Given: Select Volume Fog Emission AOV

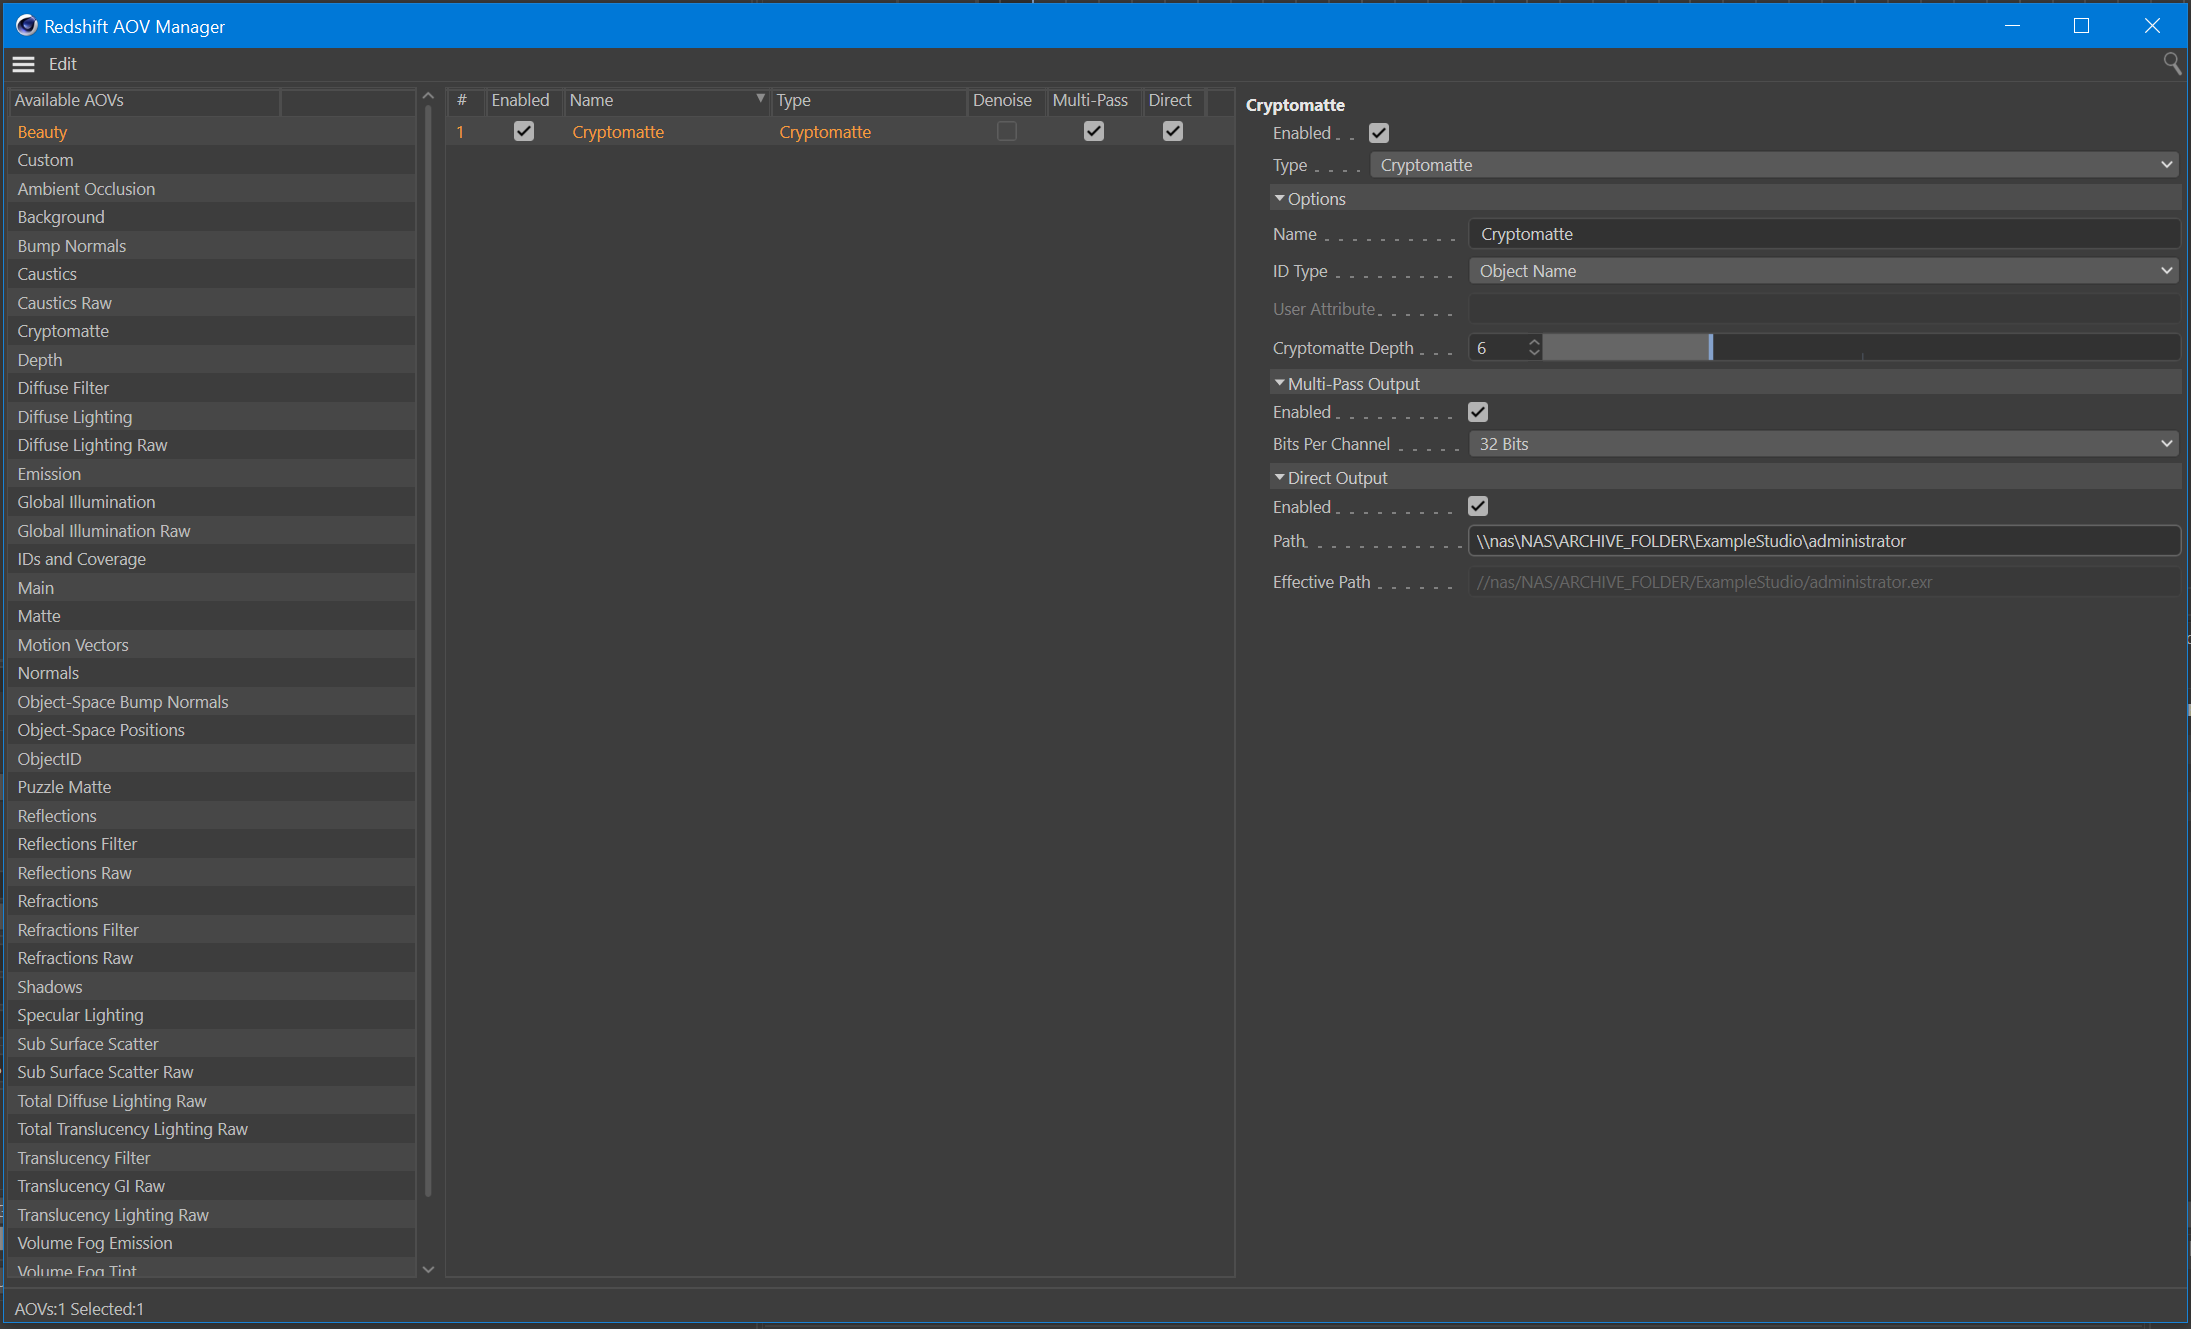Looking at the screenshot, I should pyautogui.click(x=212, y=1243).
